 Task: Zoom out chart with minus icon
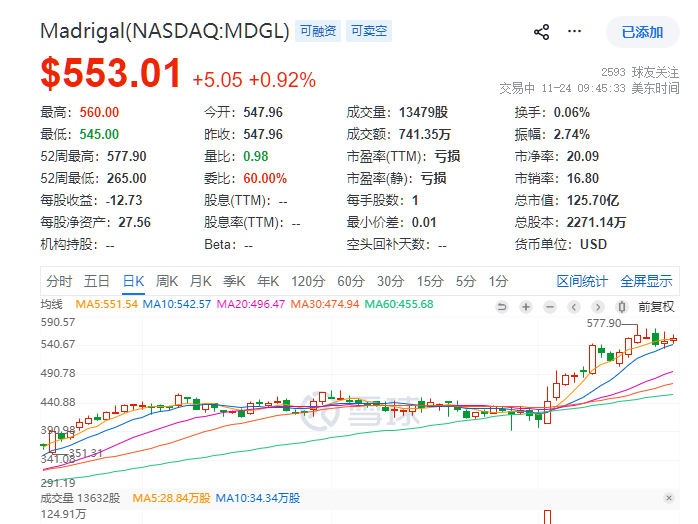pyautogui.click(x=550, y=307)
